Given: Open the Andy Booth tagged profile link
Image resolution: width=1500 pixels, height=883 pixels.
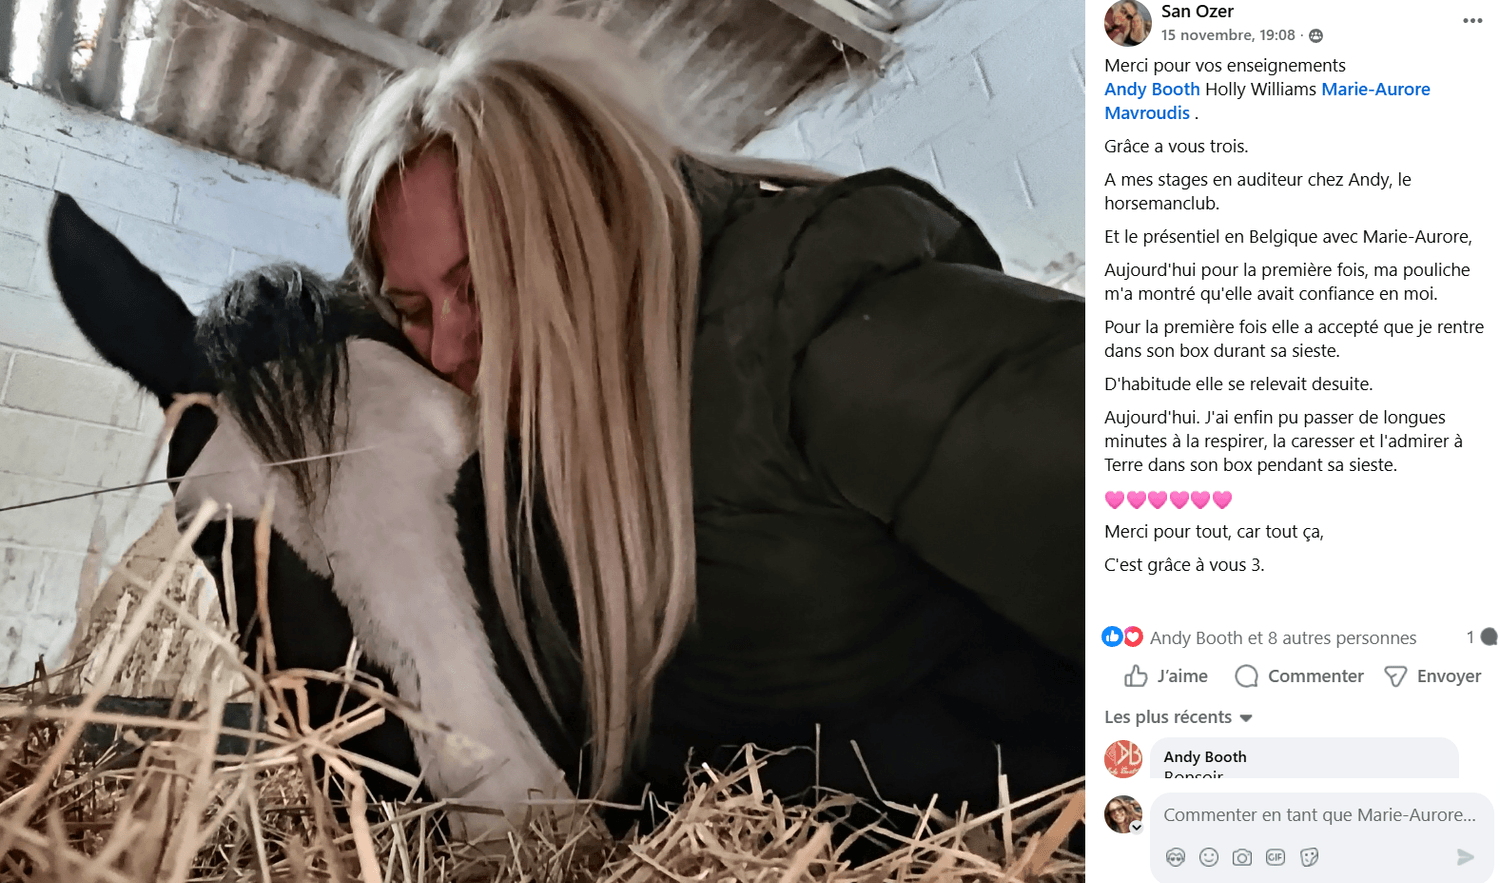Looking at the screenshot, I should [1152, 89].
